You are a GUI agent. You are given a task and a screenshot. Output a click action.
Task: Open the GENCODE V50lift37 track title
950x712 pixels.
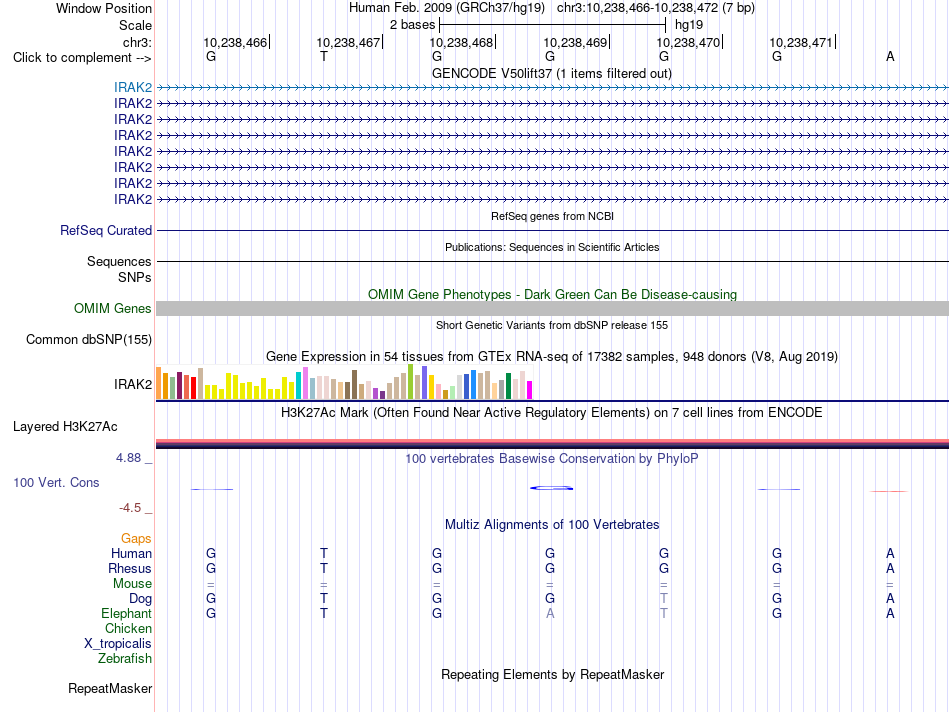[552, 73]
